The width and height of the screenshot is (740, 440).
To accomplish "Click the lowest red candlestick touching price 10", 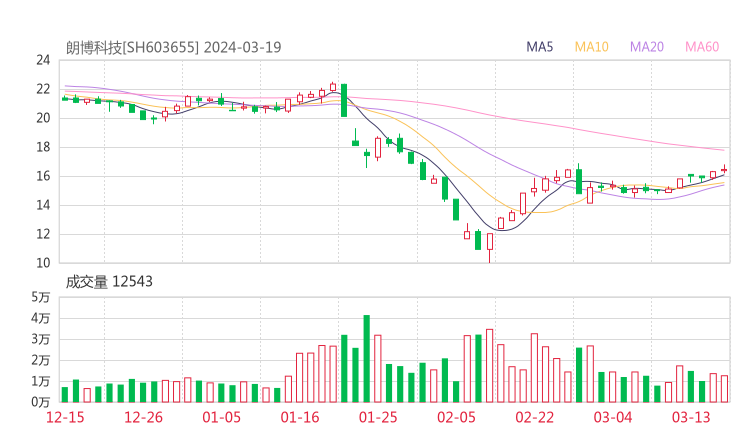I will (x=490, y=247).
